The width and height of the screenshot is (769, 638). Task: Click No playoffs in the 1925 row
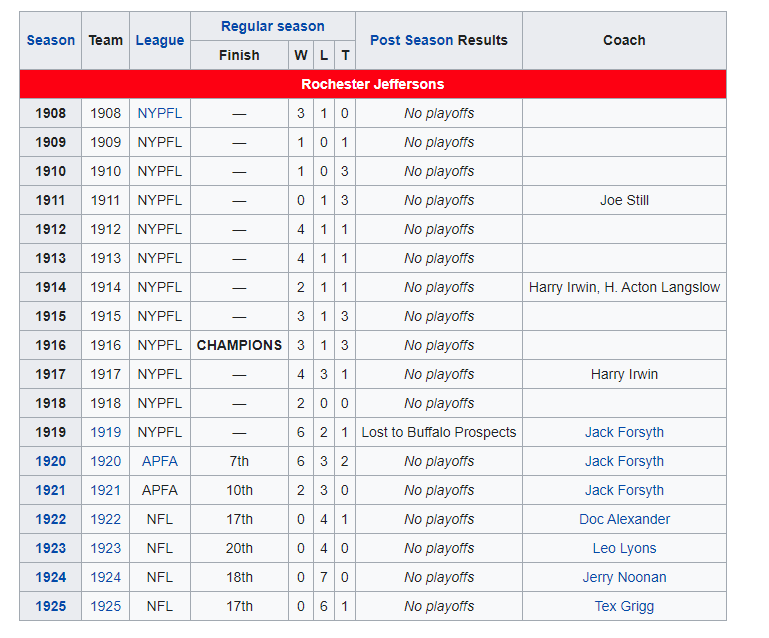pos(439,606)
